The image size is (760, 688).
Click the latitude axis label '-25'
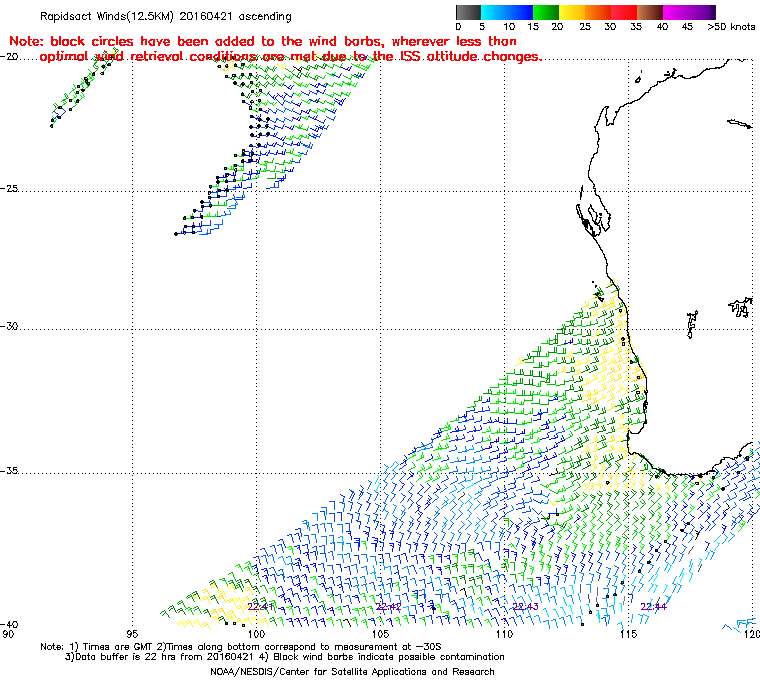pos(10,189)
